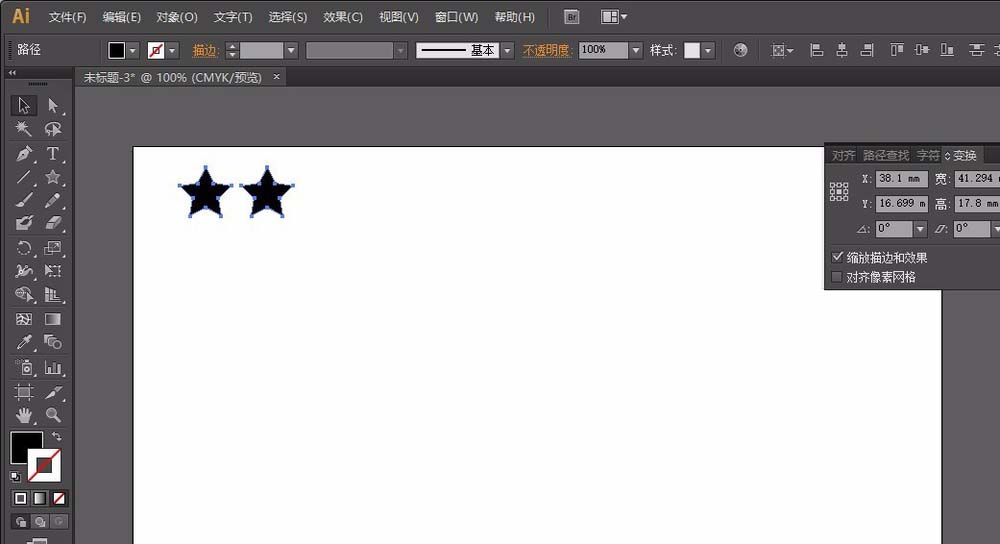Open the 基本 brush definition dropdown
This screenshot has height=544, width=1000.
pos(508,50)
